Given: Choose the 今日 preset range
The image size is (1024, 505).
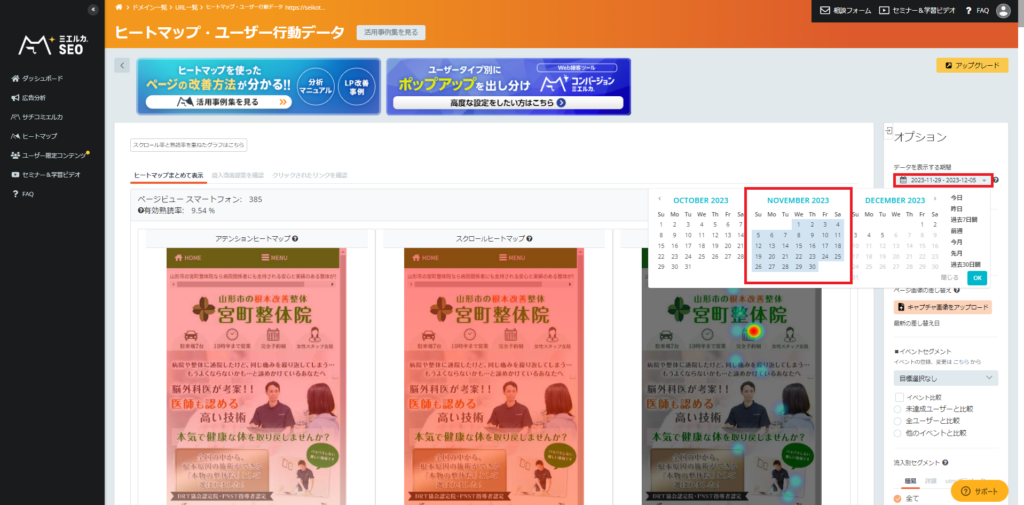Looking at the screenshot, I should [956, 197].
